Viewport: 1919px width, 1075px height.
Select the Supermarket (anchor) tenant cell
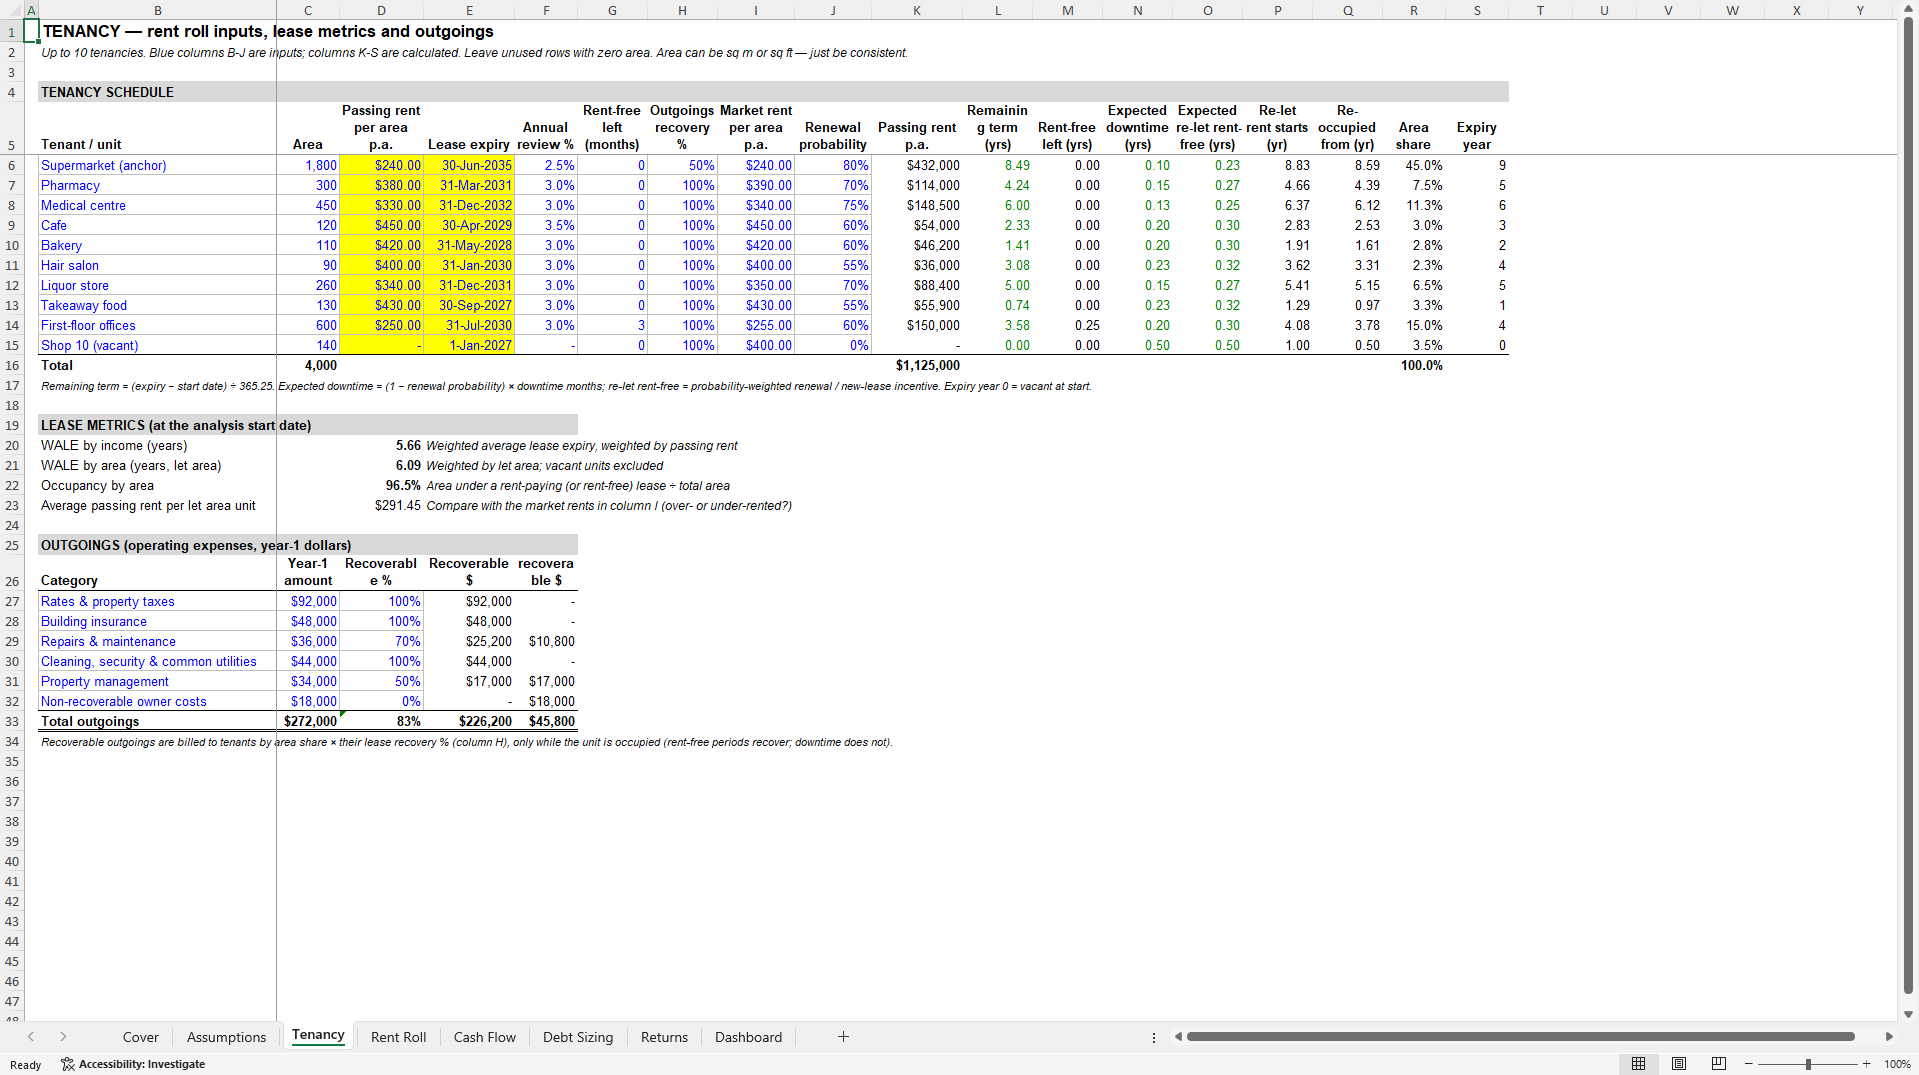point(157,165)
